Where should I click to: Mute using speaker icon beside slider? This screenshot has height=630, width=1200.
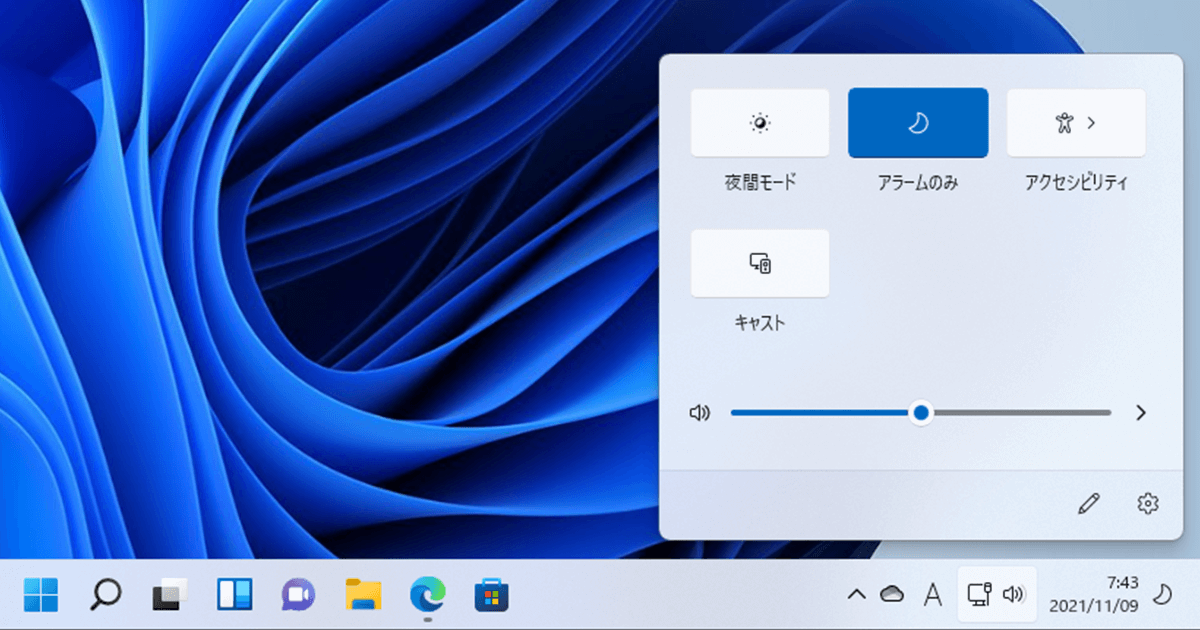700,413
